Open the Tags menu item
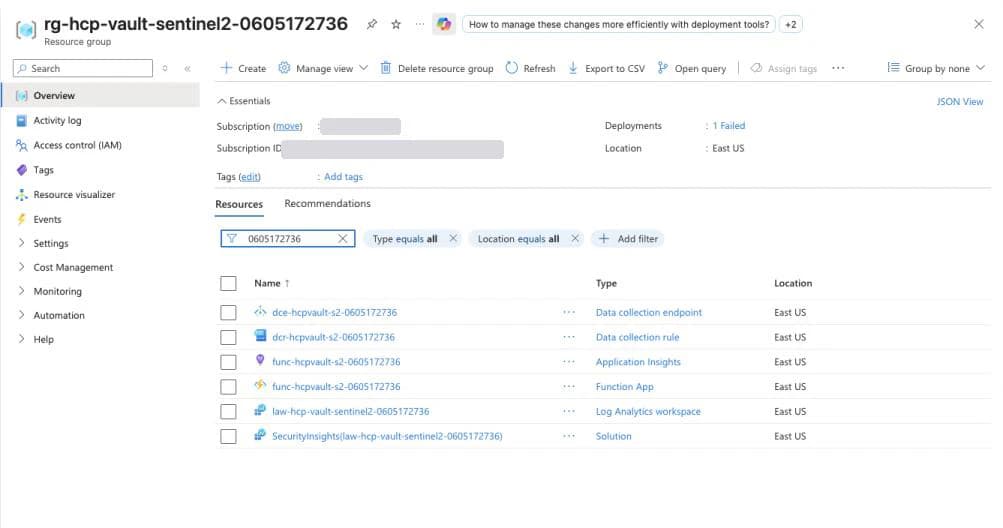 tap(43, 170)
